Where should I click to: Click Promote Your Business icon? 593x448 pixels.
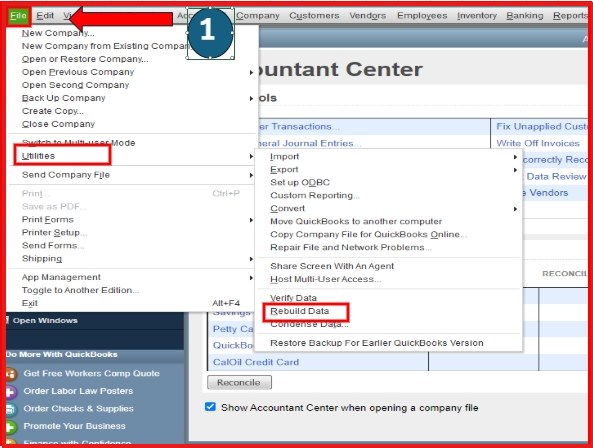coord(11,427)
